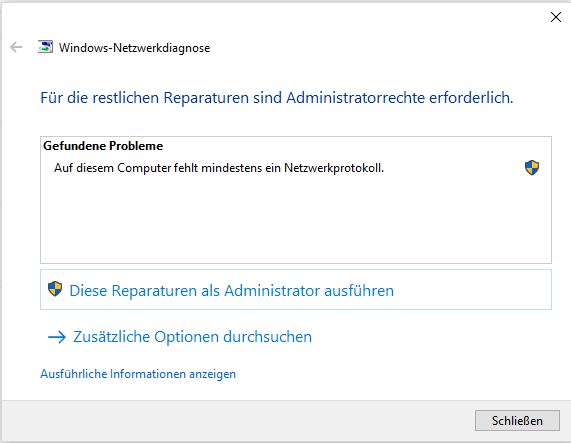Click the shield icon in the problem row
The image size is (571, 443).
coord(532,168)
